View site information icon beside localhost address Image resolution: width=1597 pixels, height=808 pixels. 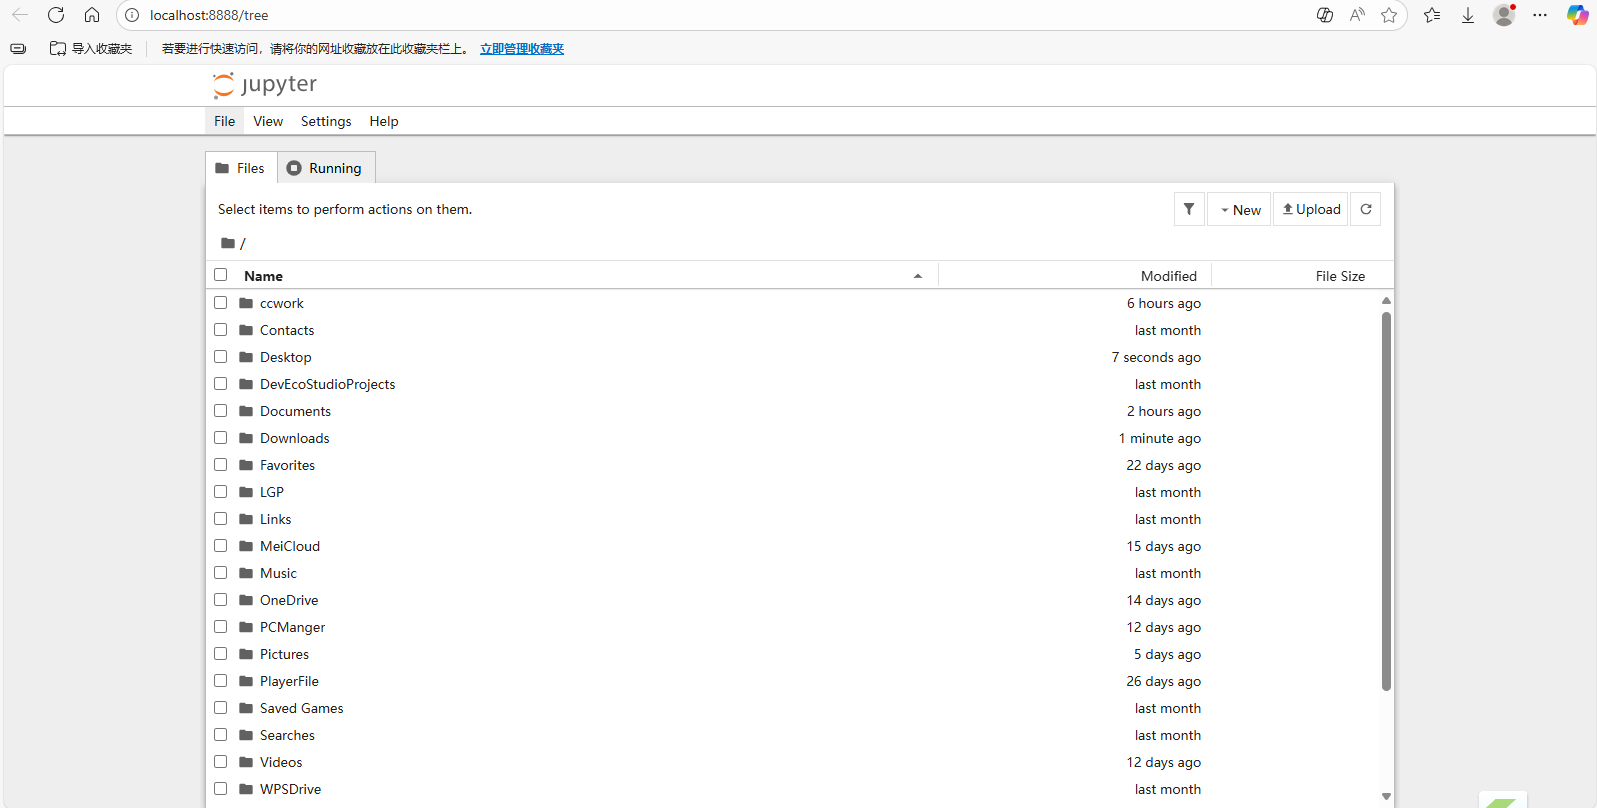coord(132,15)
